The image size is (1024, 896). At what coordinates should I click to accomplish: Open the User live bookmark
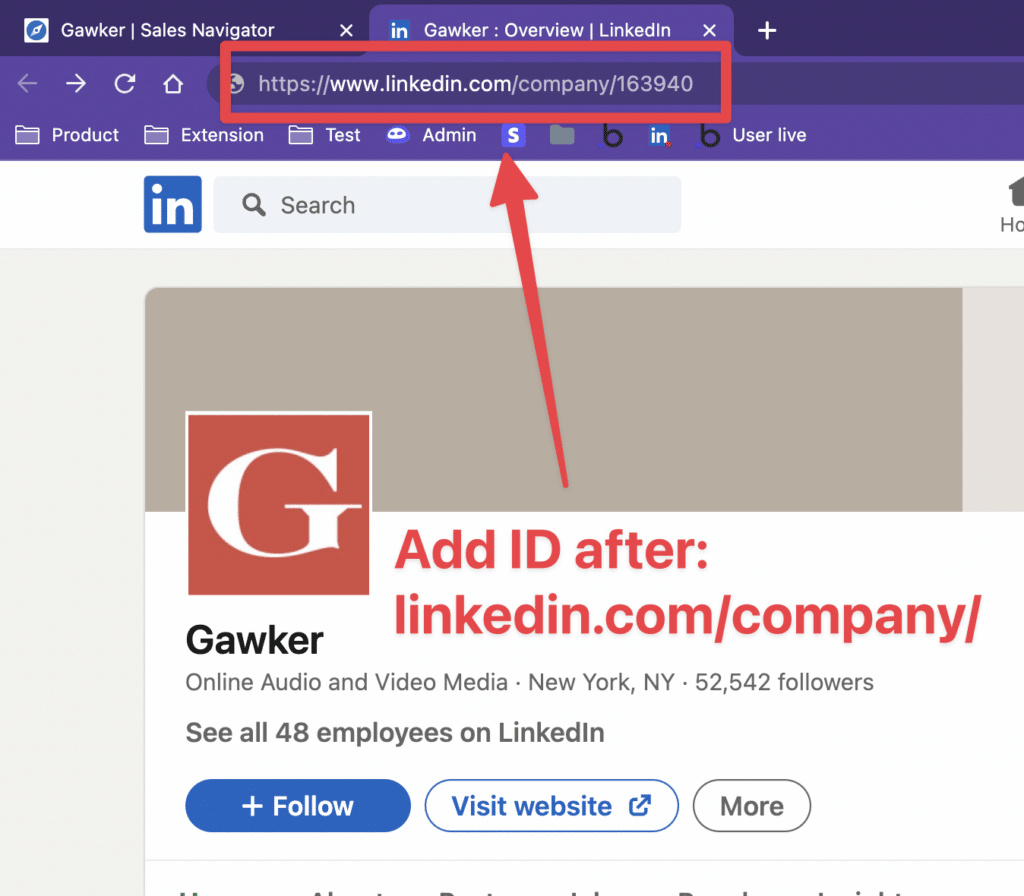[752, 135]
